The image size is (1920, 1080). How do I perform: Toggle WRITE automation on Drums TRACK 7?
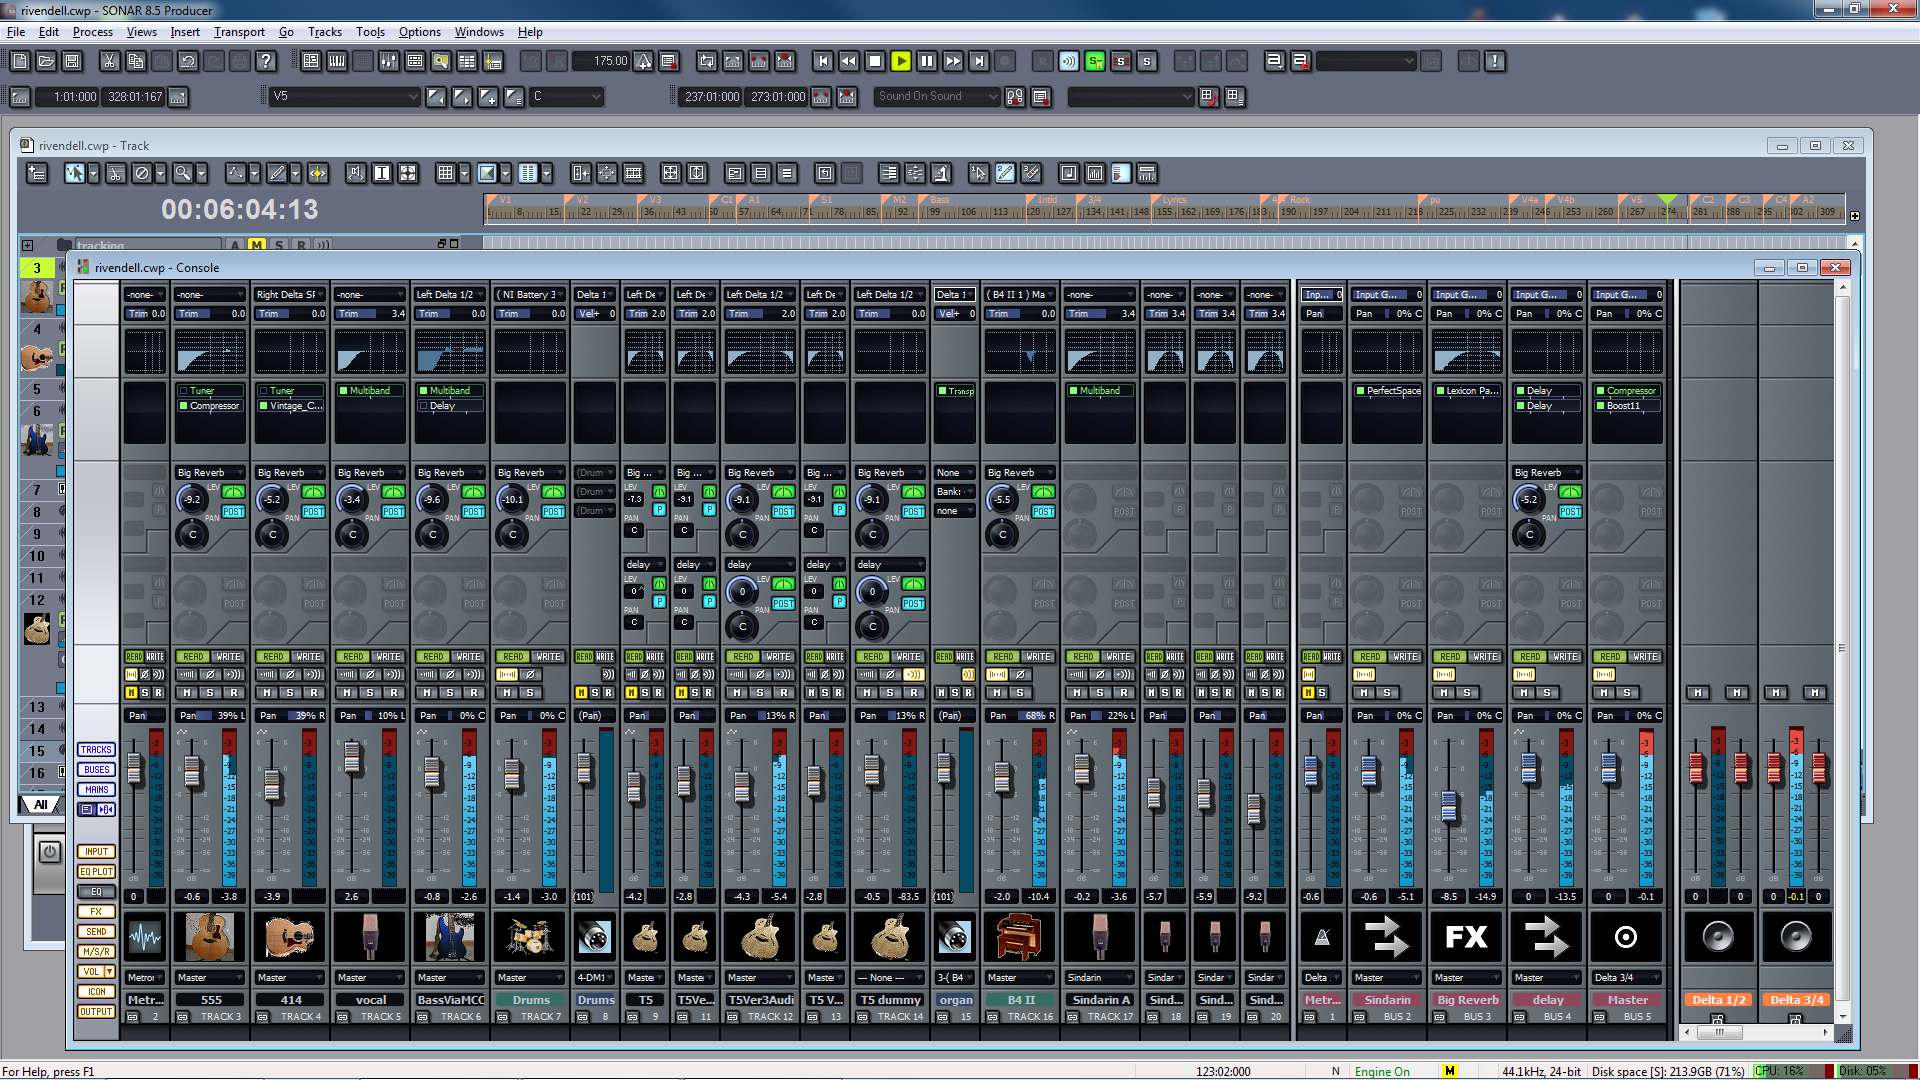point(548,657)
